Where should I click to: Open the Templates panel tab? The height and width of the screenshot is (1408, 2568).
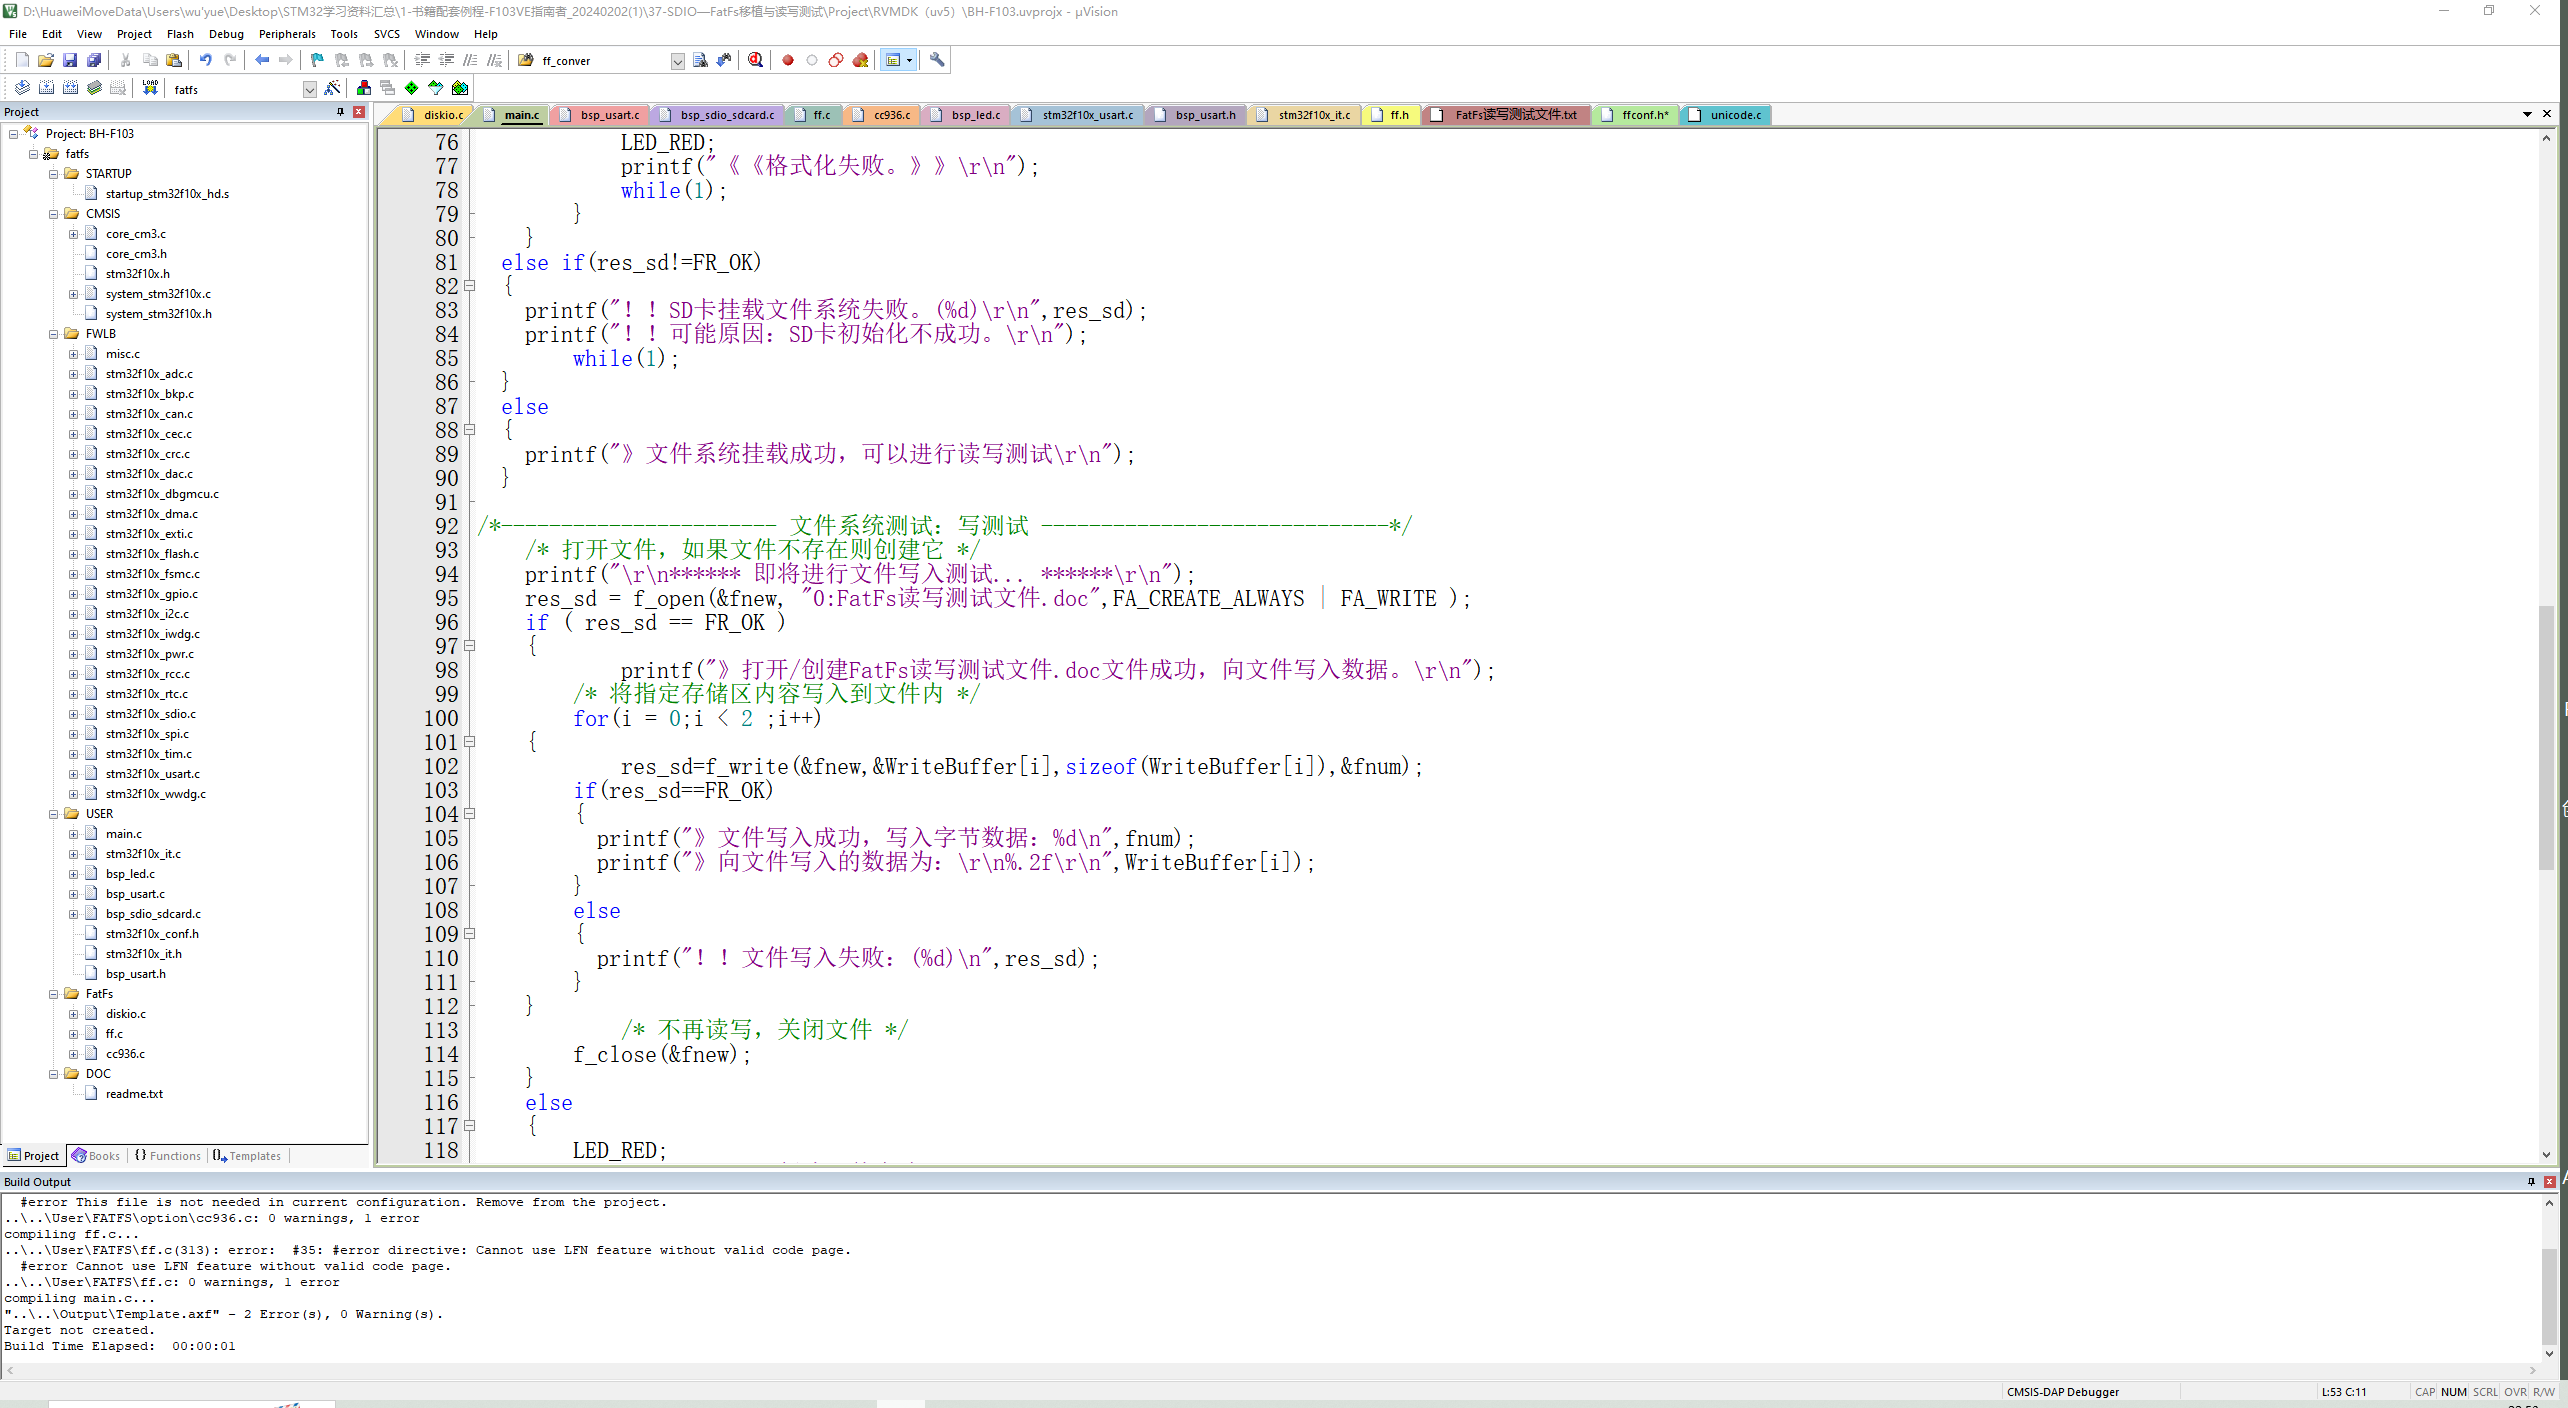coord(248,1156)
